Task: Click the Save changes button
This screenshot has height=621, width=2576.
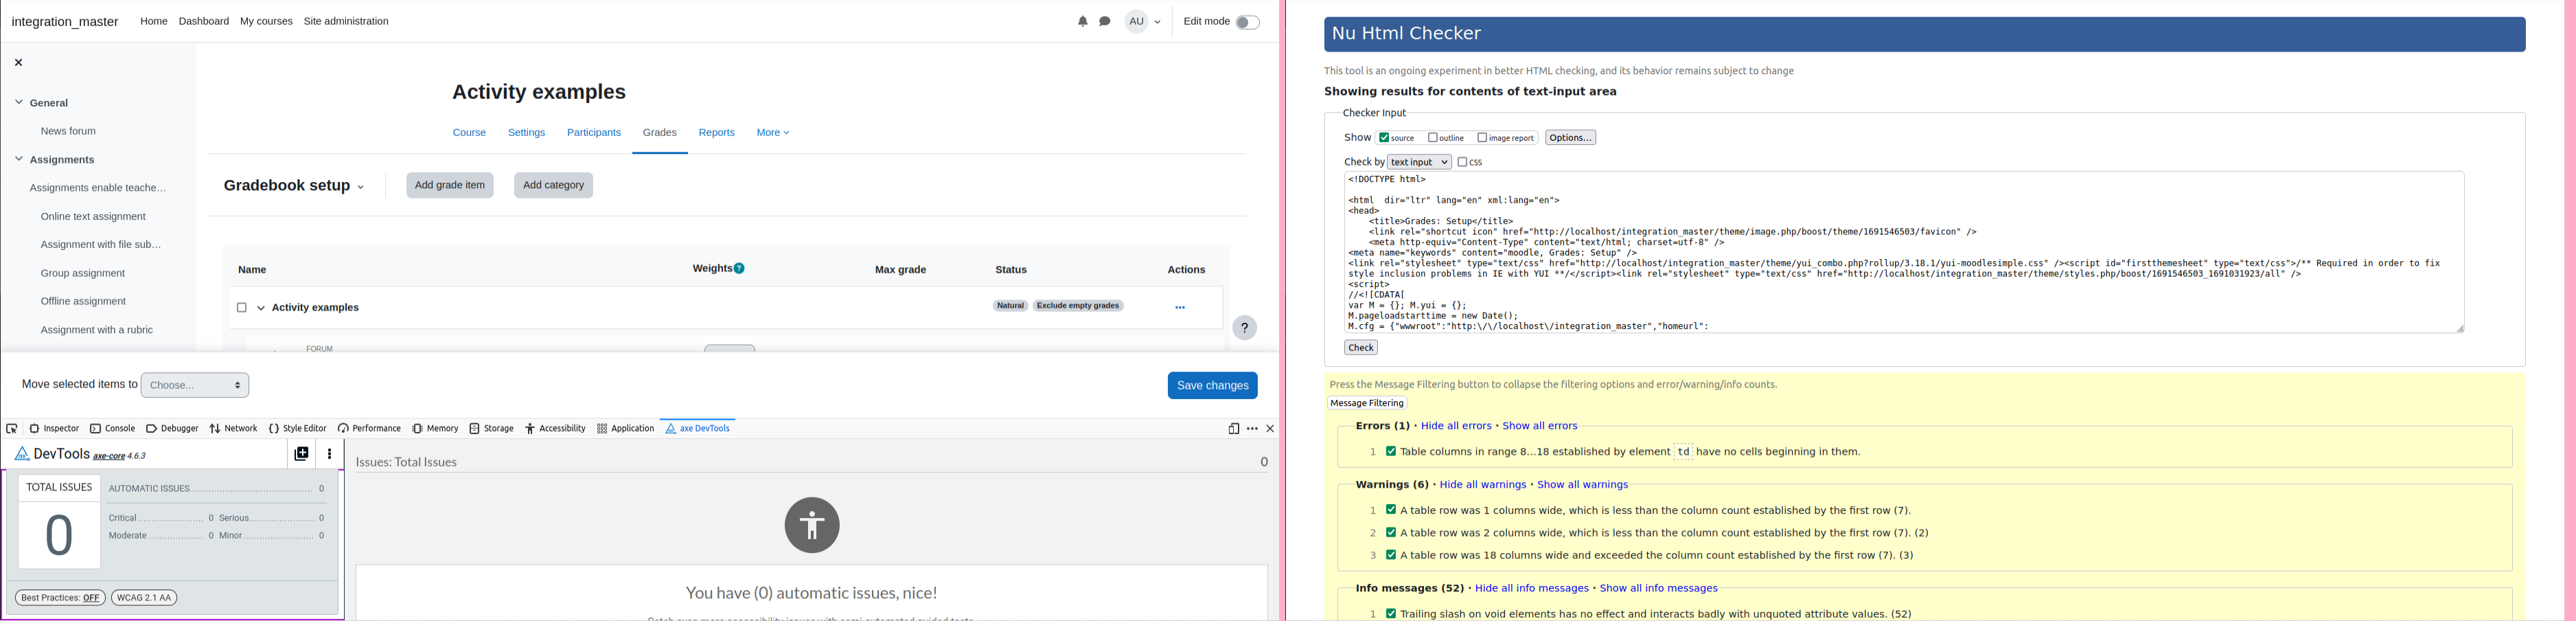Action: 1212,385
